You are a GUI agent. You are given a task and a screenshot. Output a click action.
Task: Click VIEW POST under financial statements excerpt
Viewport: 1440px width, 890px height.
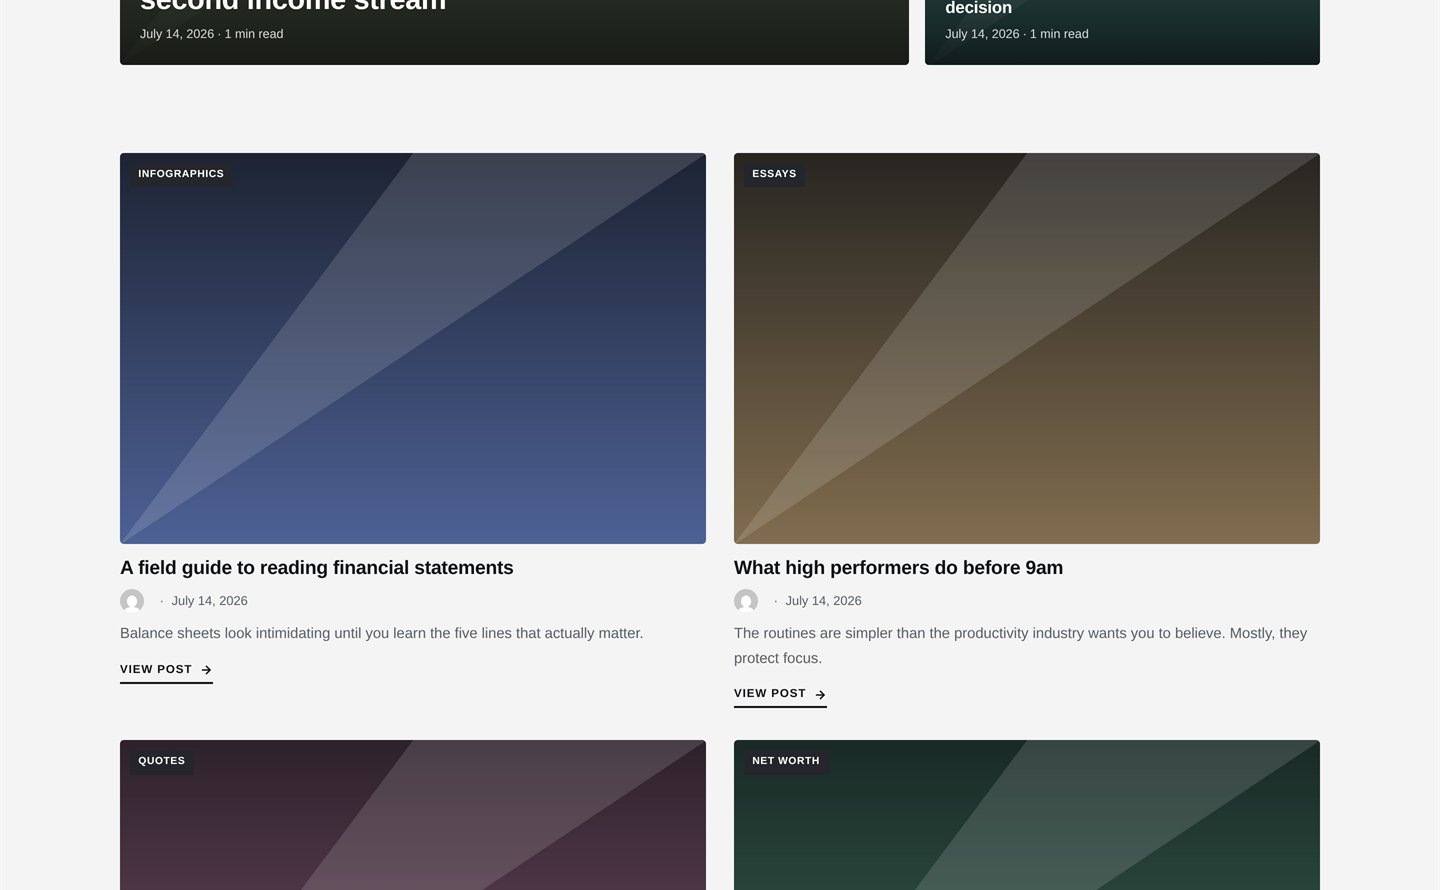coord(166,670)
